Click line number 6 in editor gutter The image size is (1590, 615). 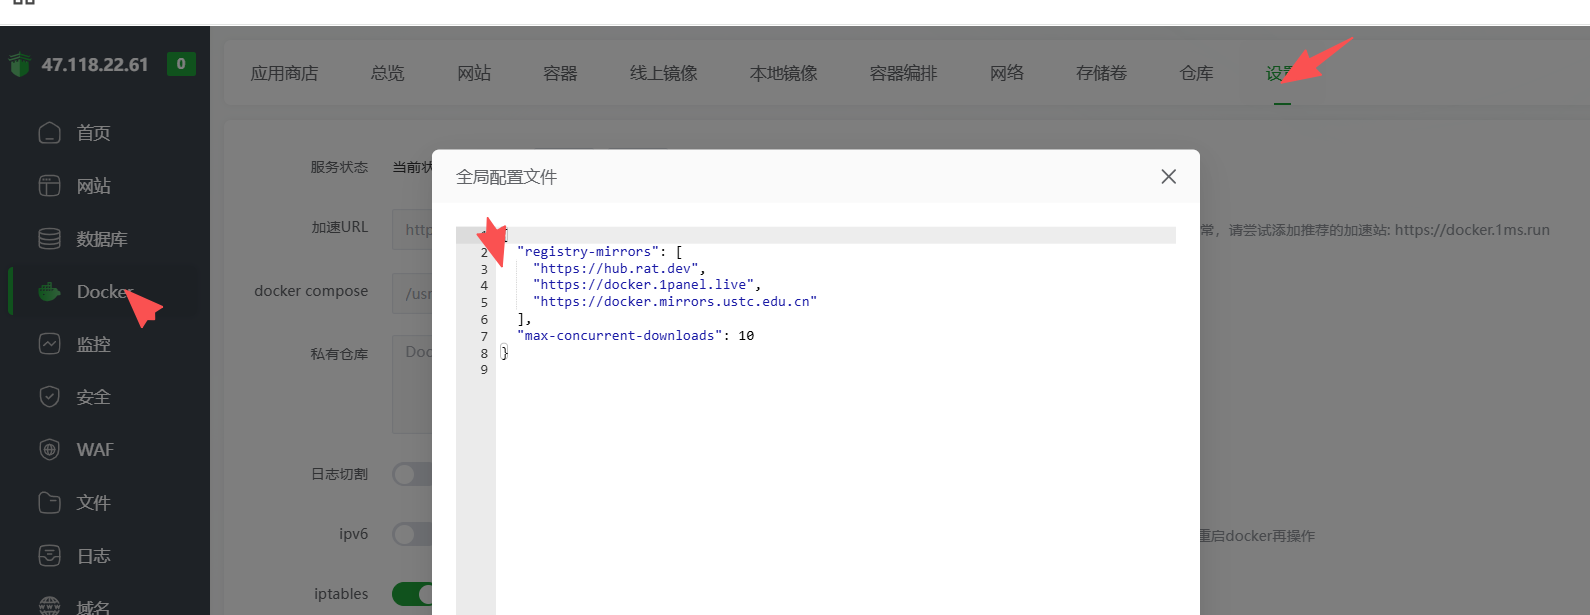click(484, 319)
